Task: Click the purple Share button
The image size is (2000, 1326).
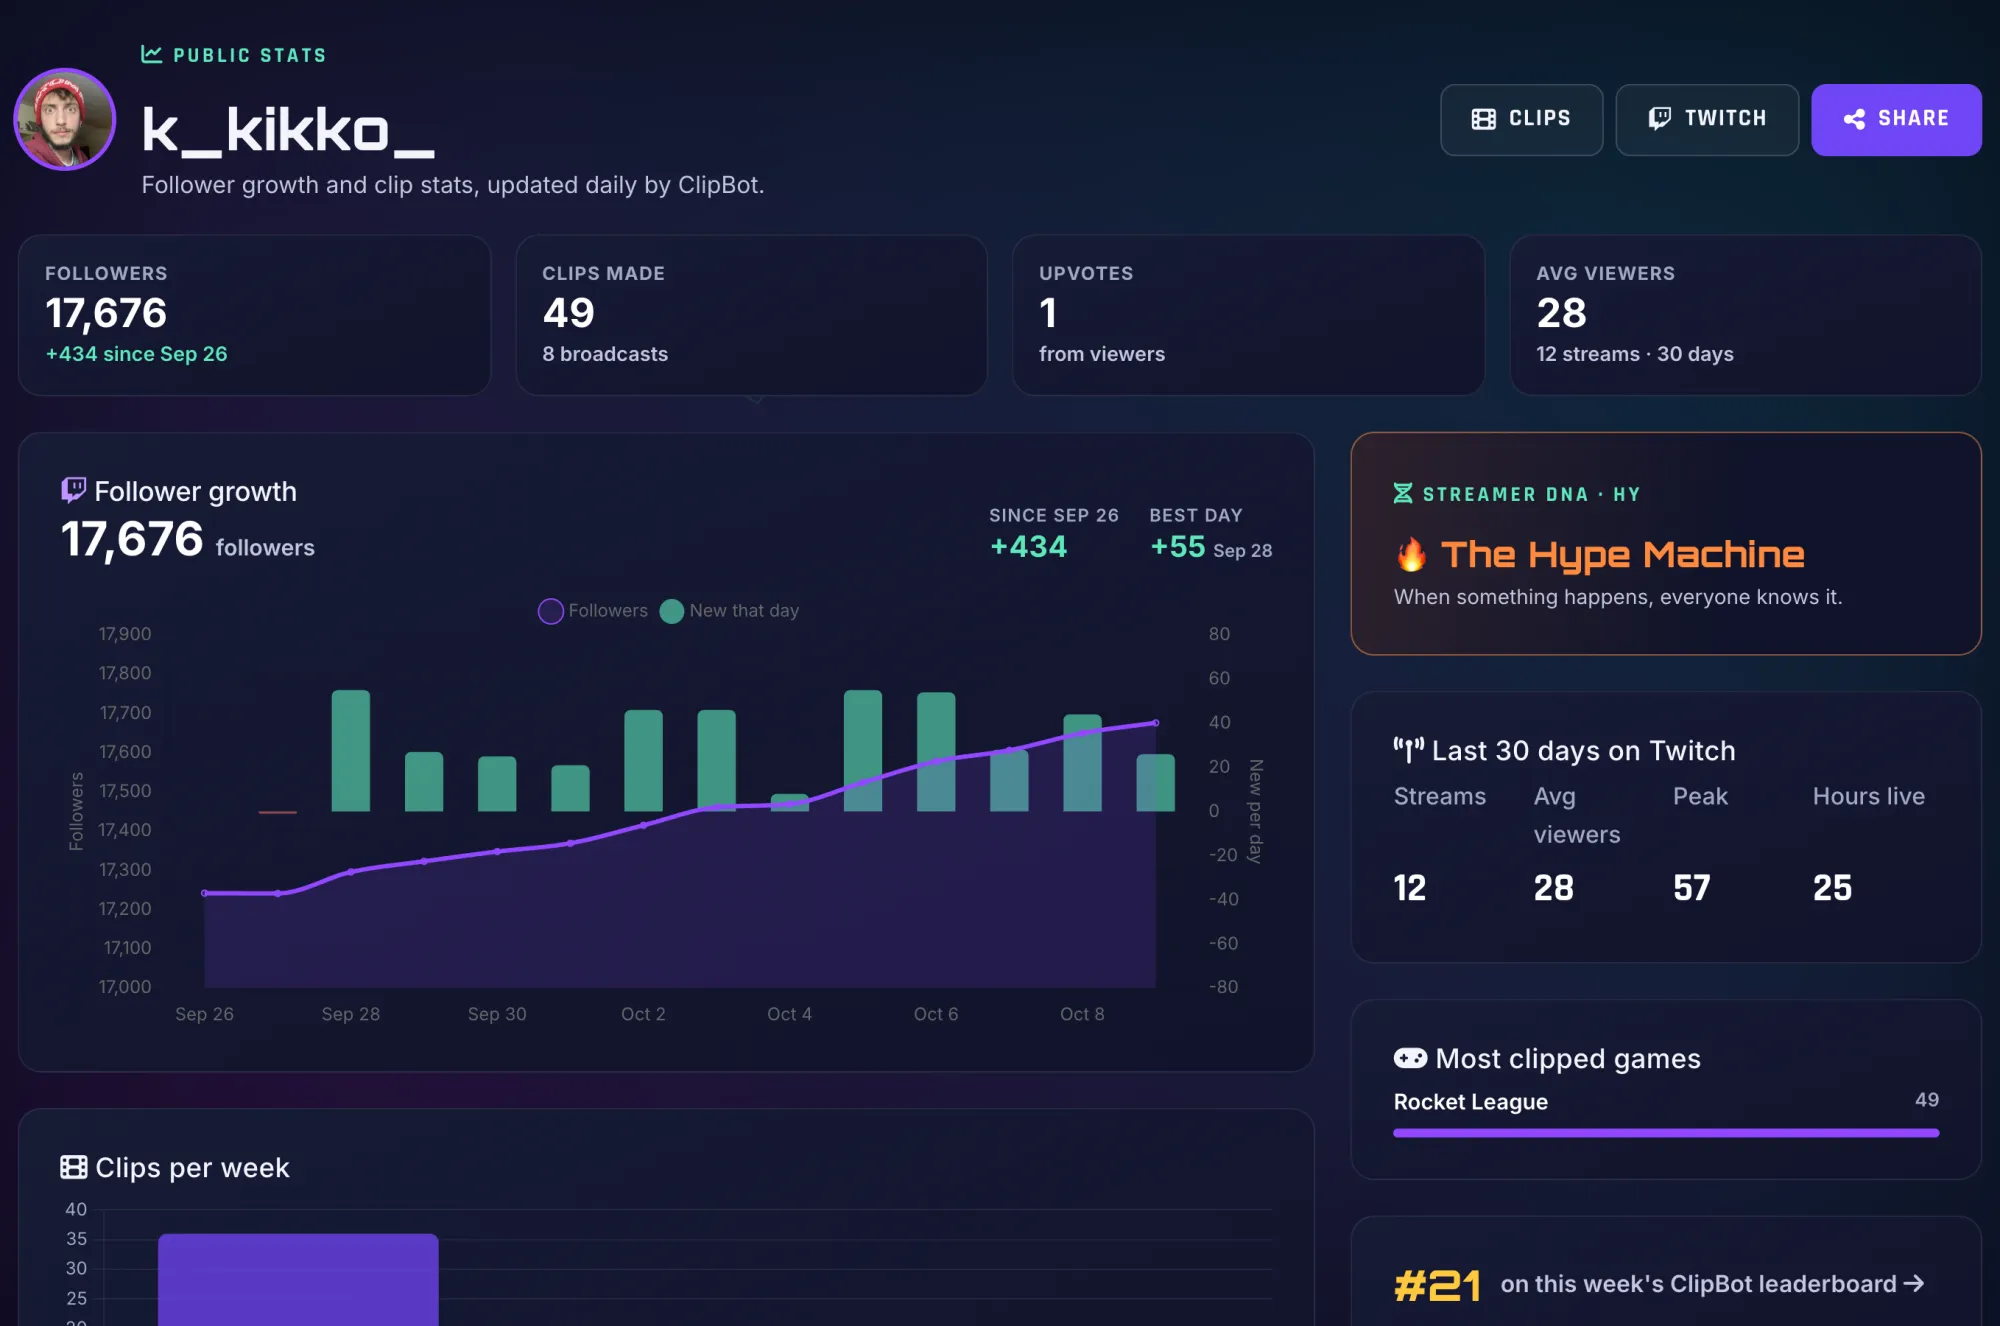Action: 1896,119
